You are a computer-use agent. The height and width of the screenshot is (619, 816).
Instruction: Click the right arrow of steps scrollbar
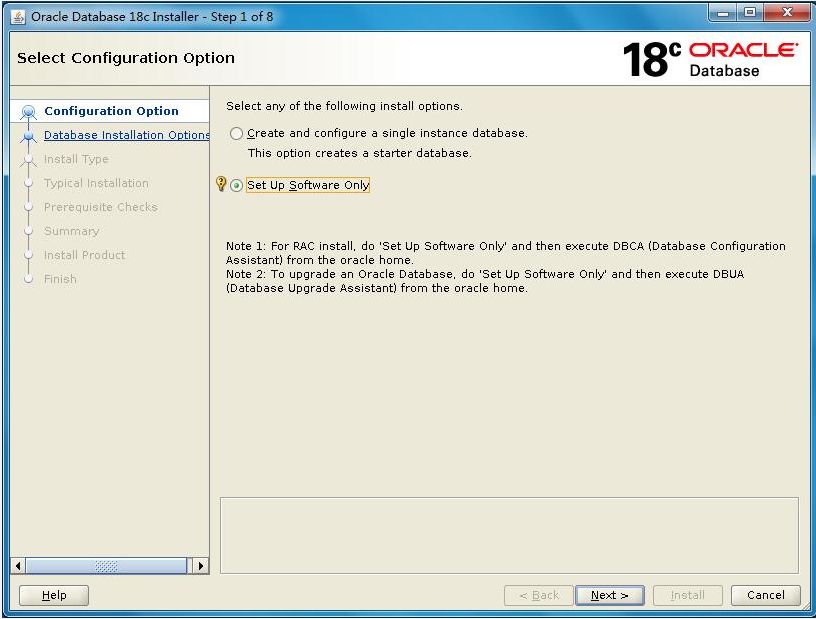tap(201, 565)
